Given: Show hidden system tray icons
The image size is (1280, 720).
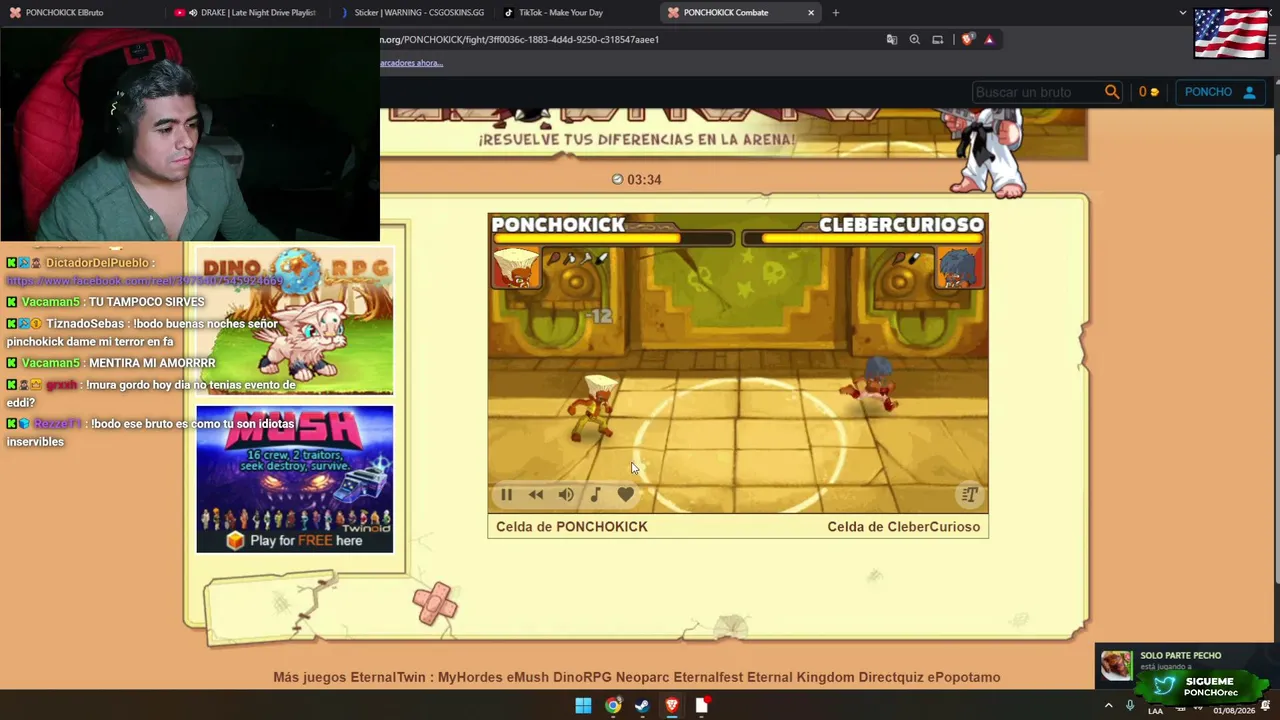Looking at the screenshot, I should (1108, 706).
